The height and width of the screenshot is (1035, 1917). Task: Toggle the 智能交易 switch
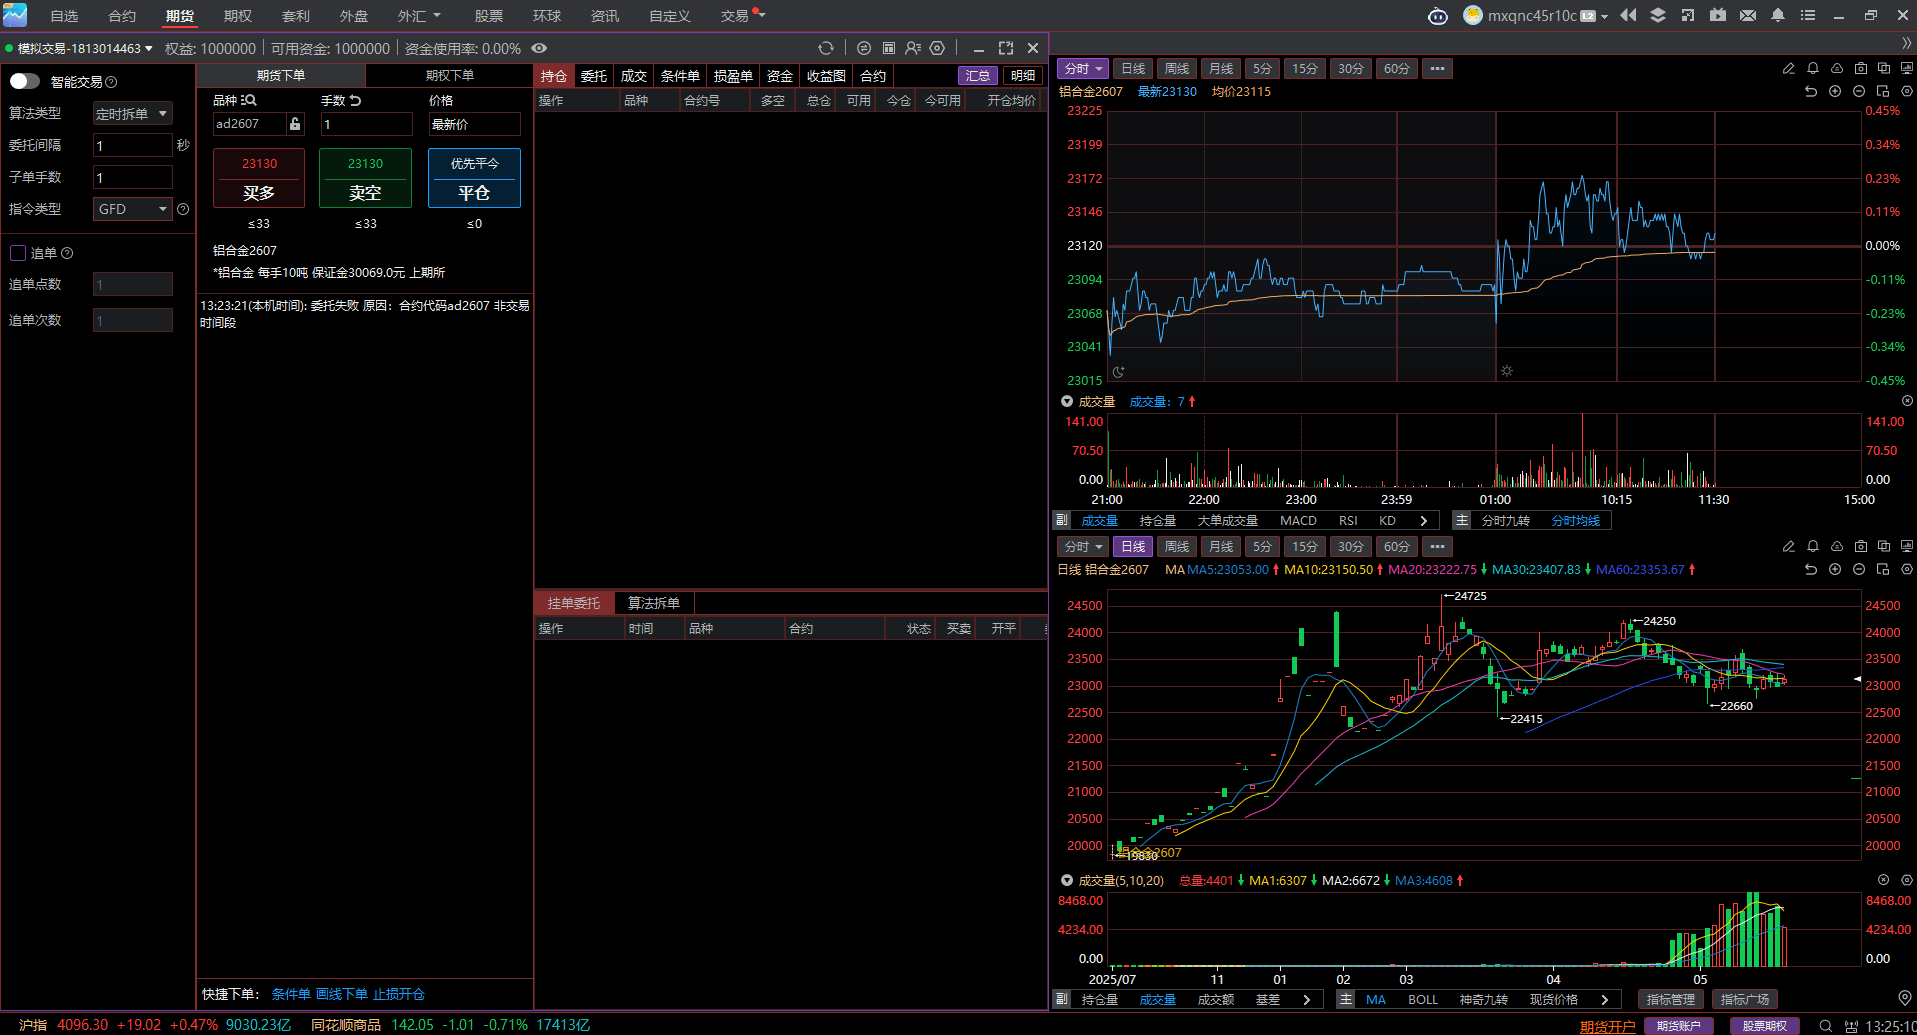tap(25, 81)
